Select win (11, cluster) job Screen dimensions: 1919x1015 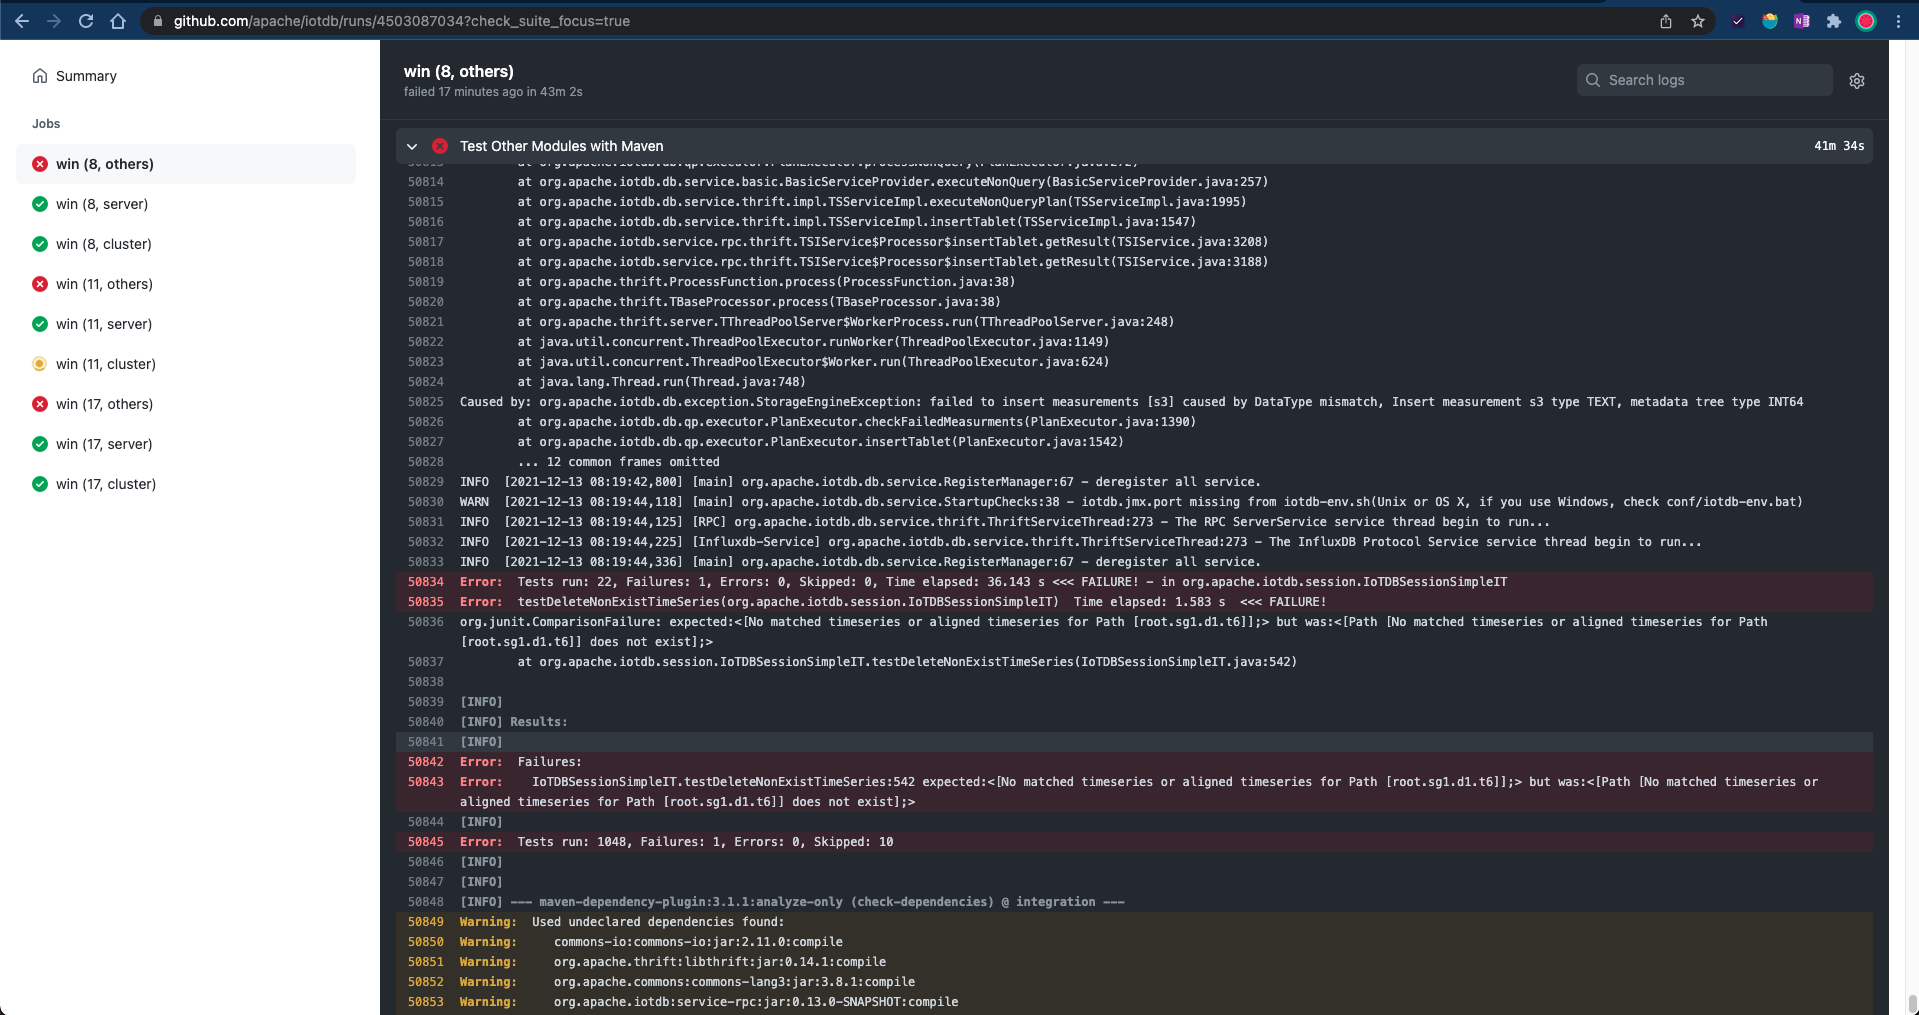click(186, 364)
